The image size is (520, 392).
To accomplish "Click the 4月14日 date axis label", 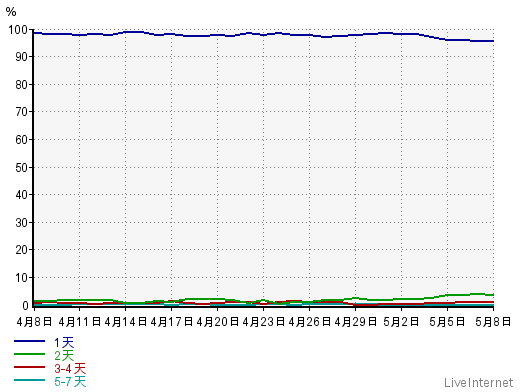I will 126,322.
